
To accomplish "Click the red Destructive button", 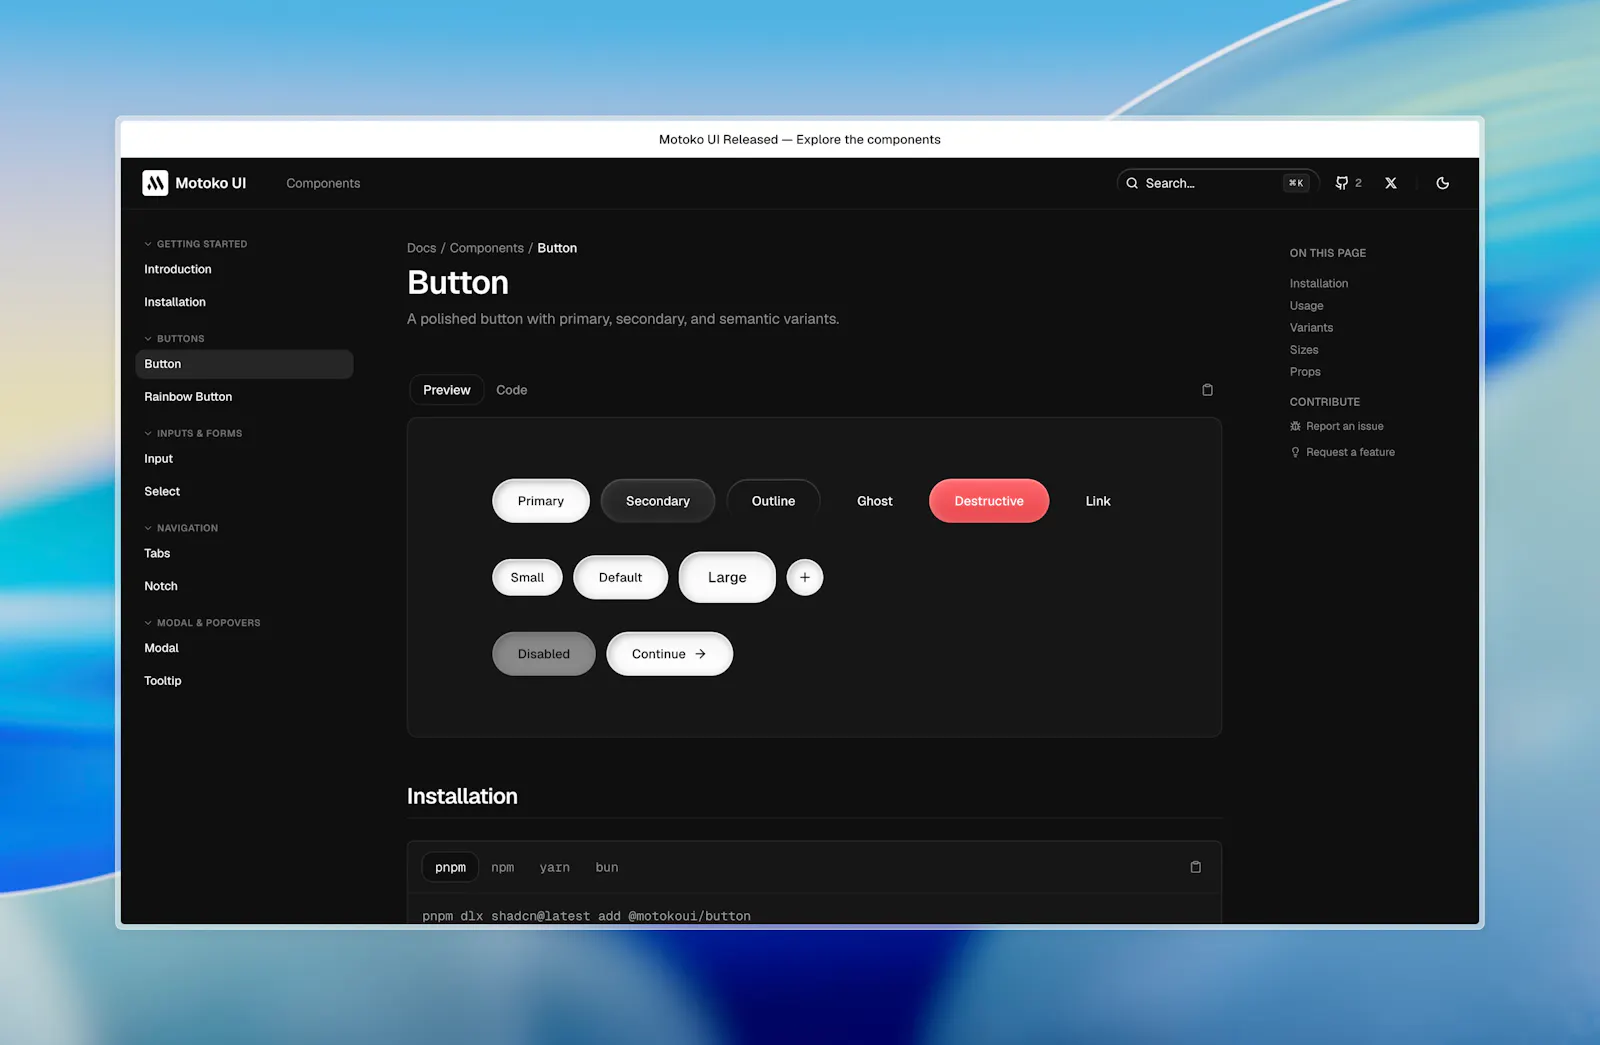I will tap(989, 501).
